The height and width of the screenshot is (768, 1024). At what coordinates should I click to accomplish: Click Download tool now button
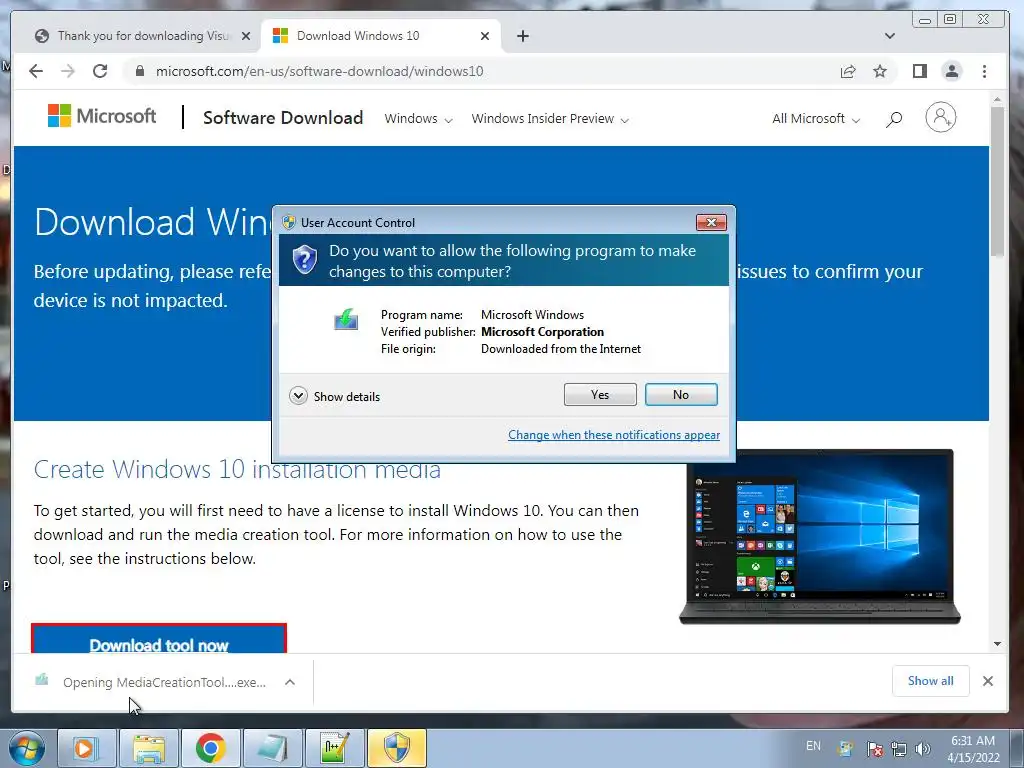pos(159,640)
